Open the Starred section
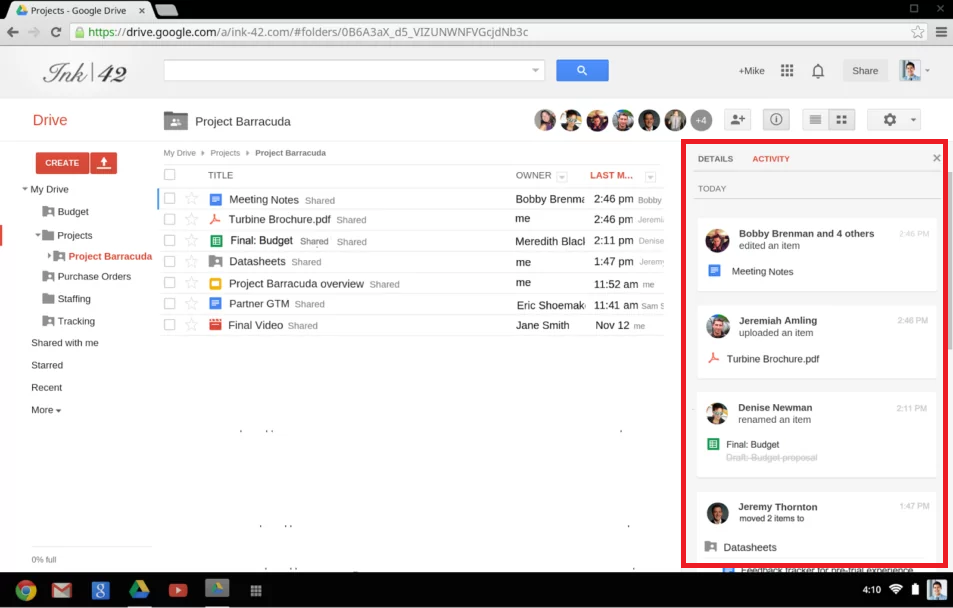This screenshot has height=608, width=953. [x=47, y=365]
